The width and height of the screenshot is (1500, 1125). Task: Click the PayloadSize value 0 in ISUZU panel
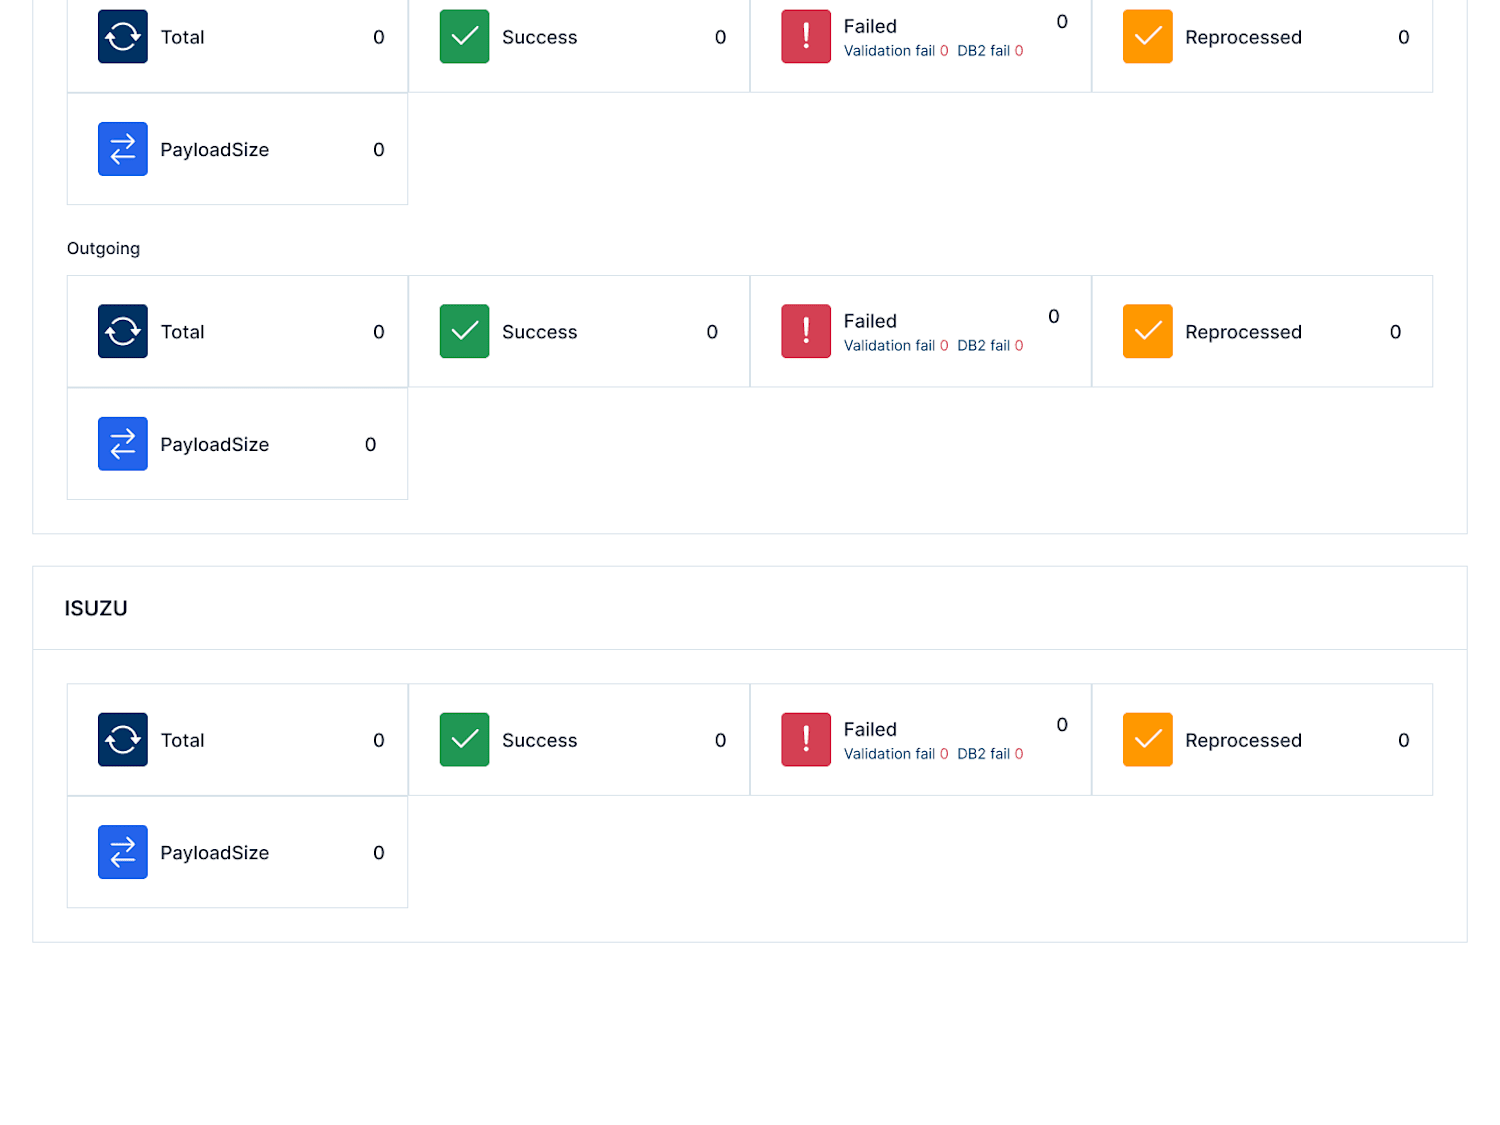pos(379,853)
